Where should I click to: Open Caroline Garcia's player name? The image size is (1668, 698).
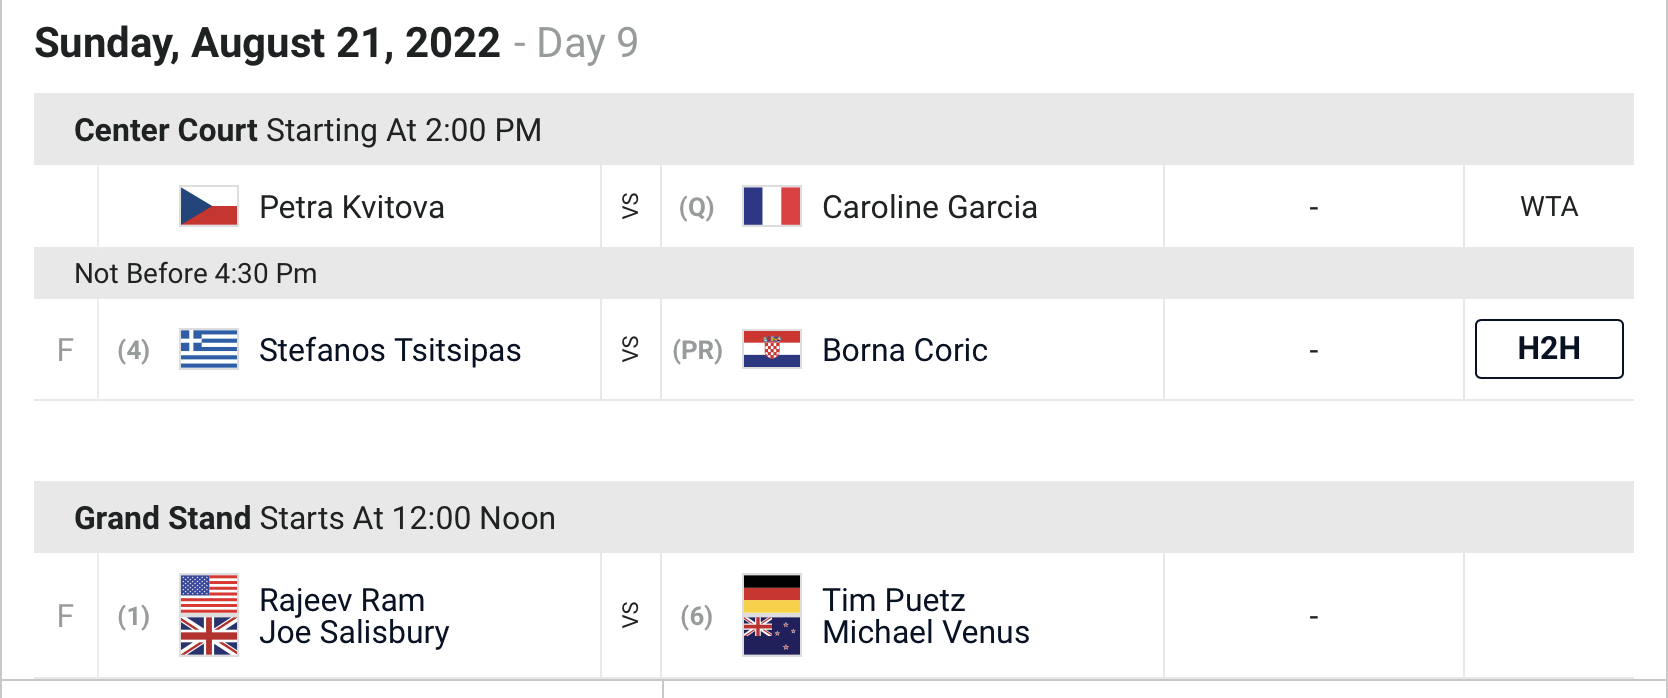930,207
